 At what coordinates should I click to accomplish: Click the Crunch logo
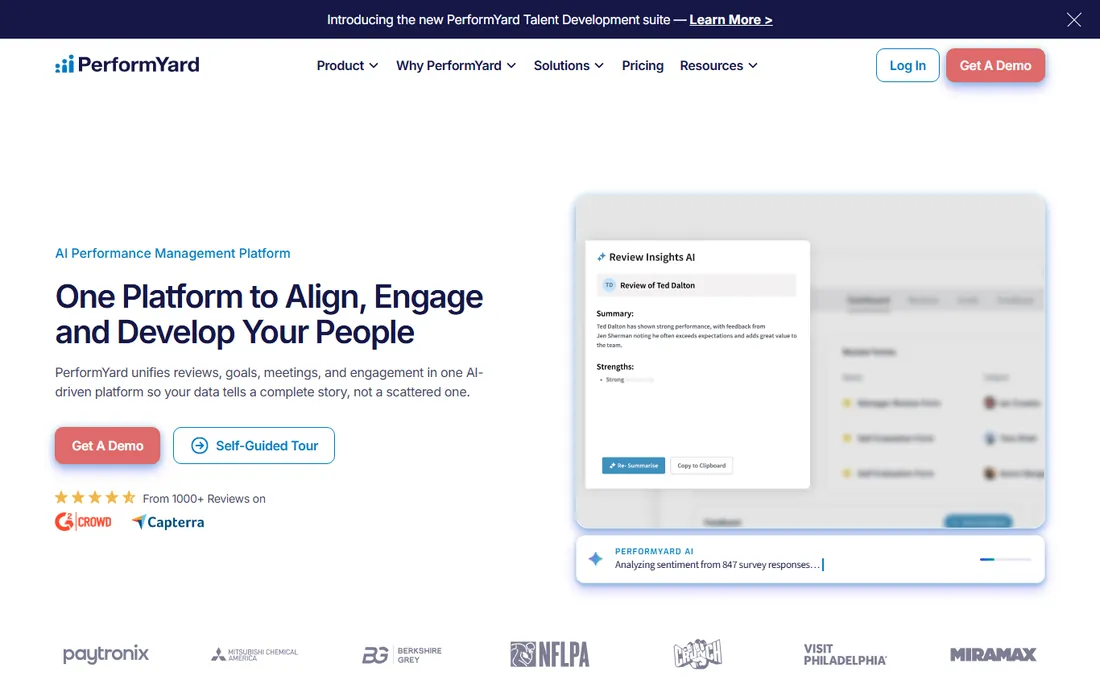tap(697, 654)
